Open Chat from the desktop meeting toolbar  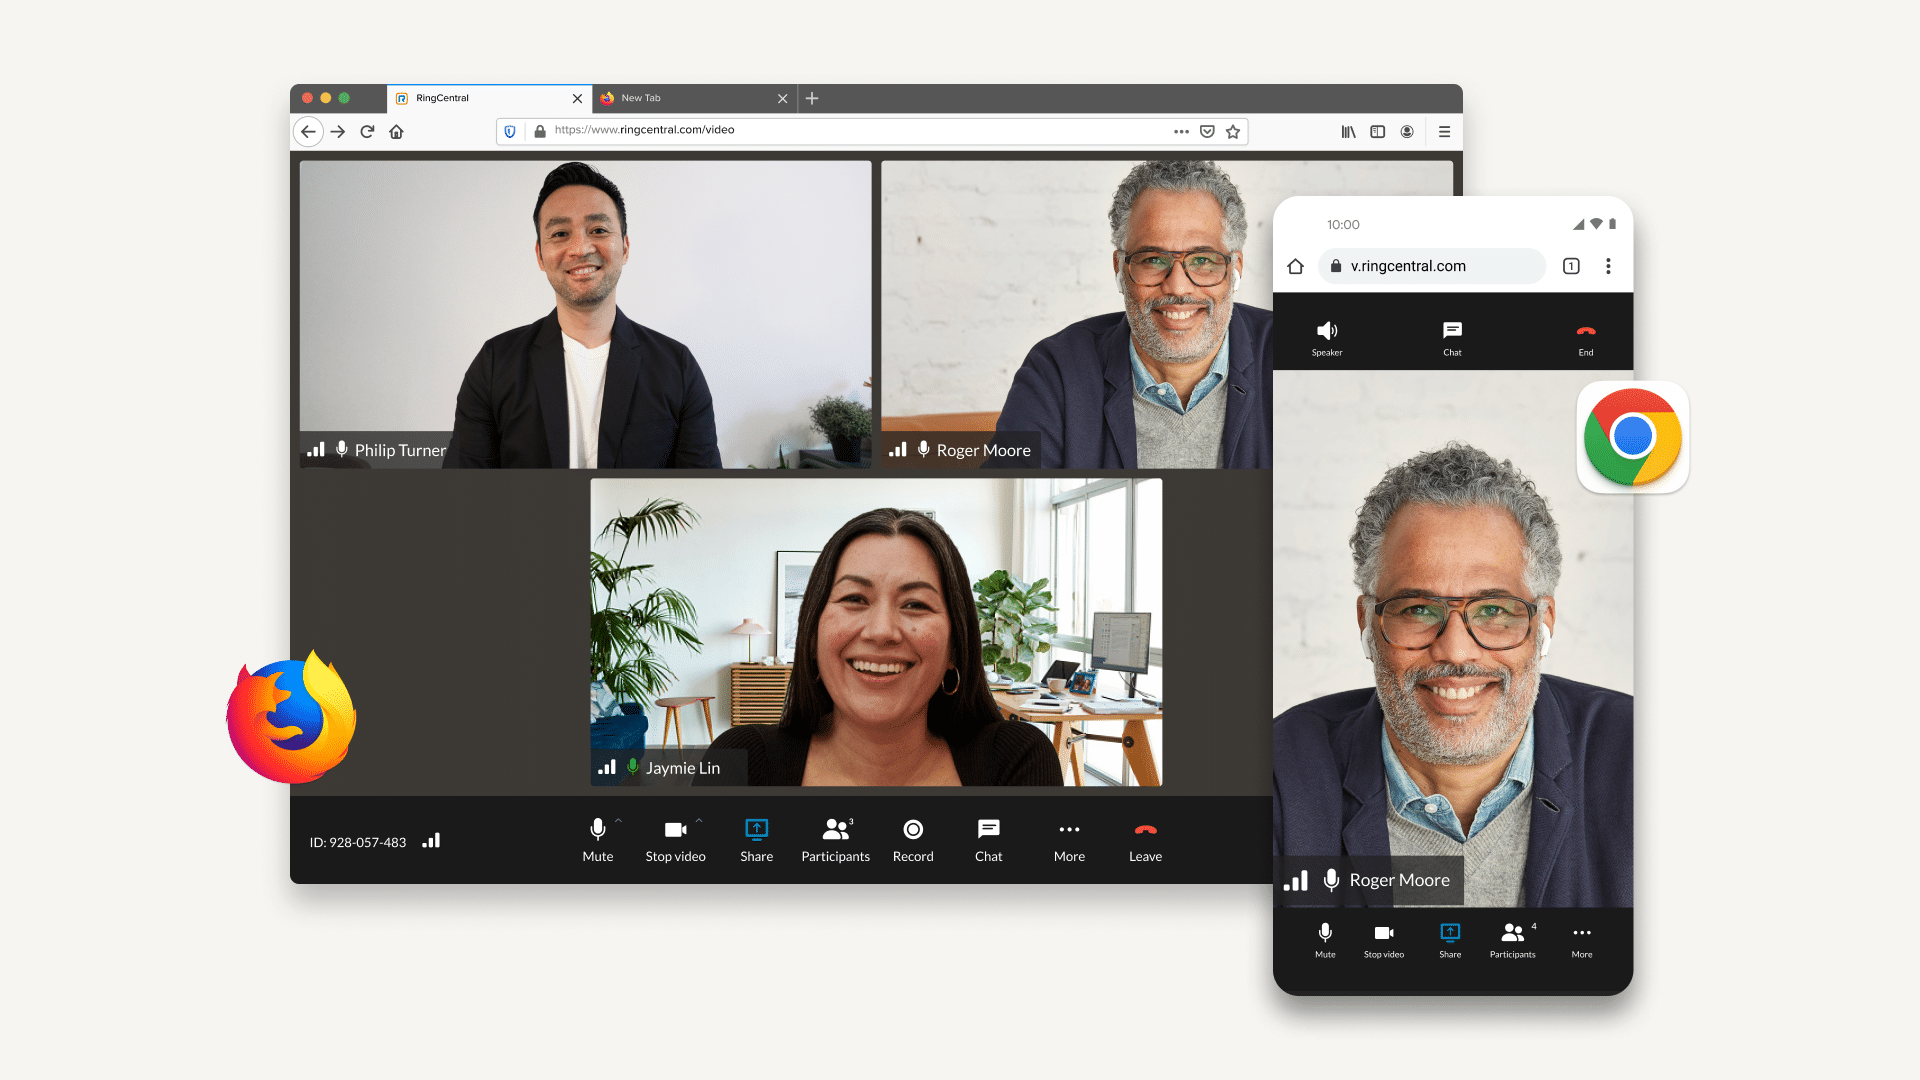(x=988, y=829)
